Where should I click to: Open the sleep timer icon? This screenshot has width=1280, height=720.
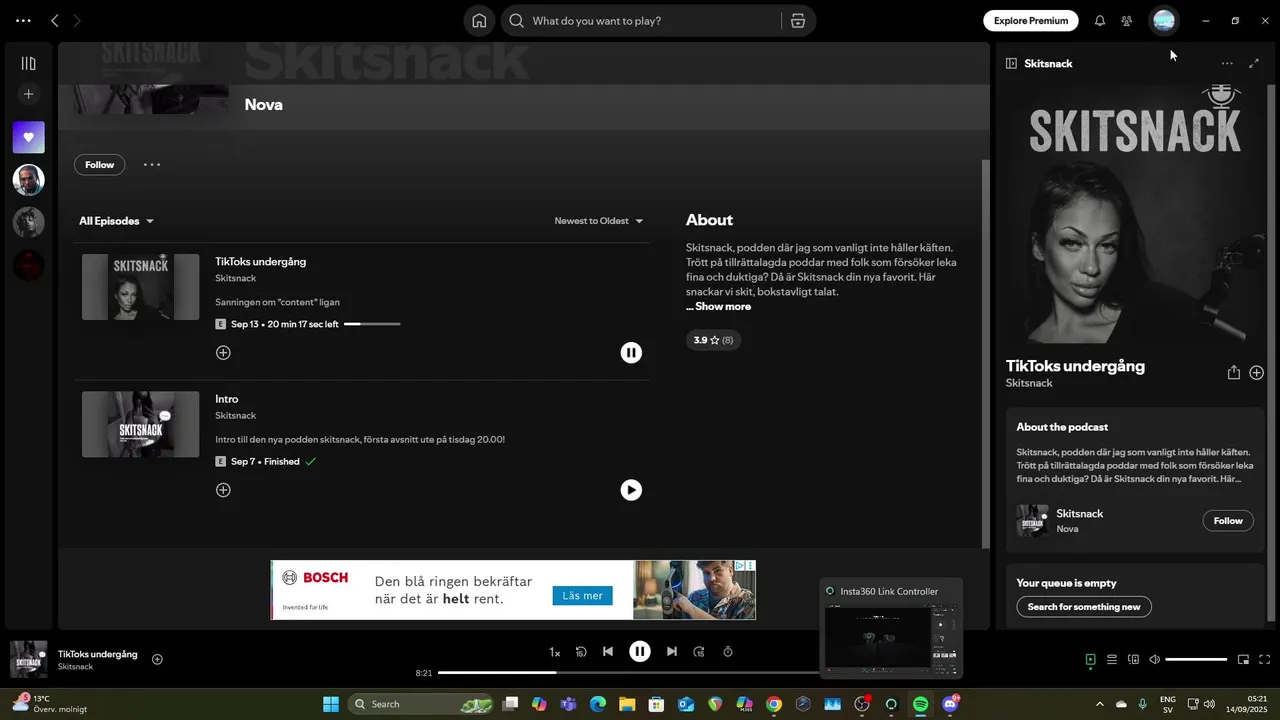coord(728,651)
